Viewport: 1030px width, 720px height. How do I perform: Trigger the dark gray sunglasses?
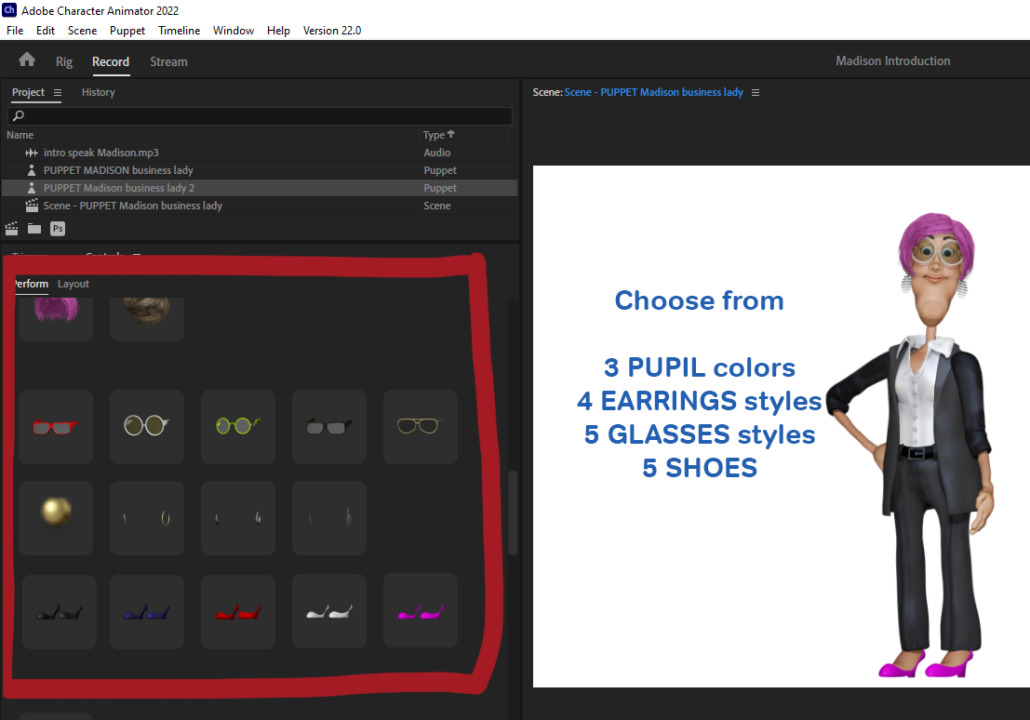(329, 427)
